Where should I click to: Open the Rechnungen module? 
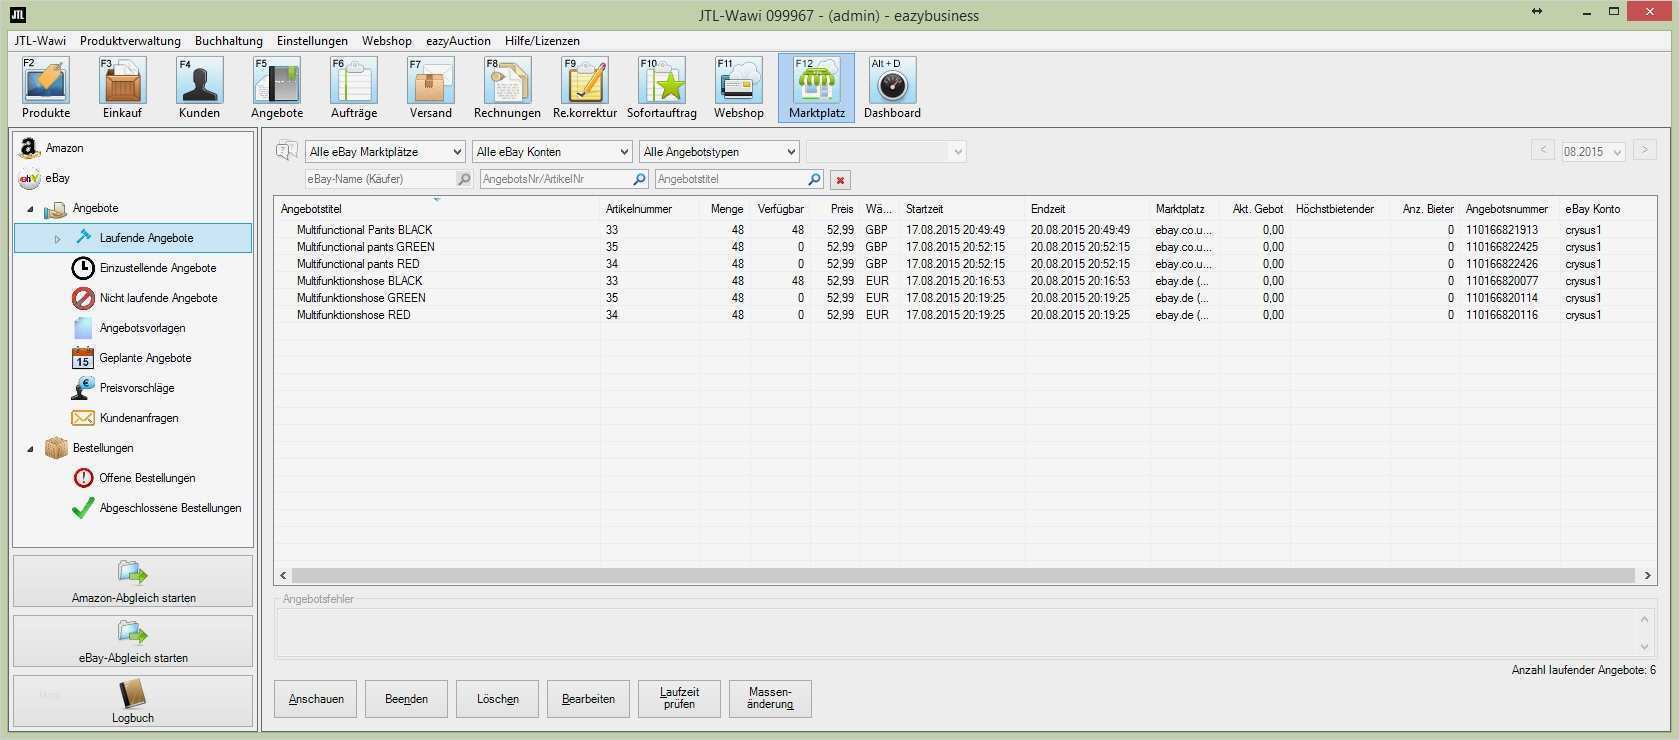[x=507, y=88]
